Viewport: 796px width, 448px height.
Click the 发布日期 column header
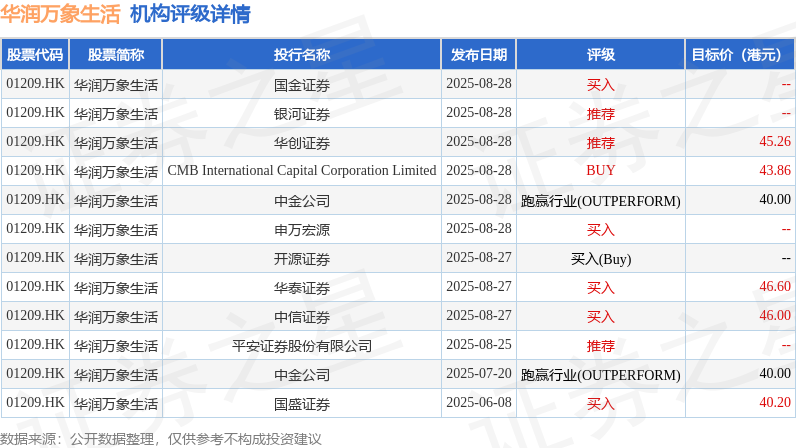479,54
